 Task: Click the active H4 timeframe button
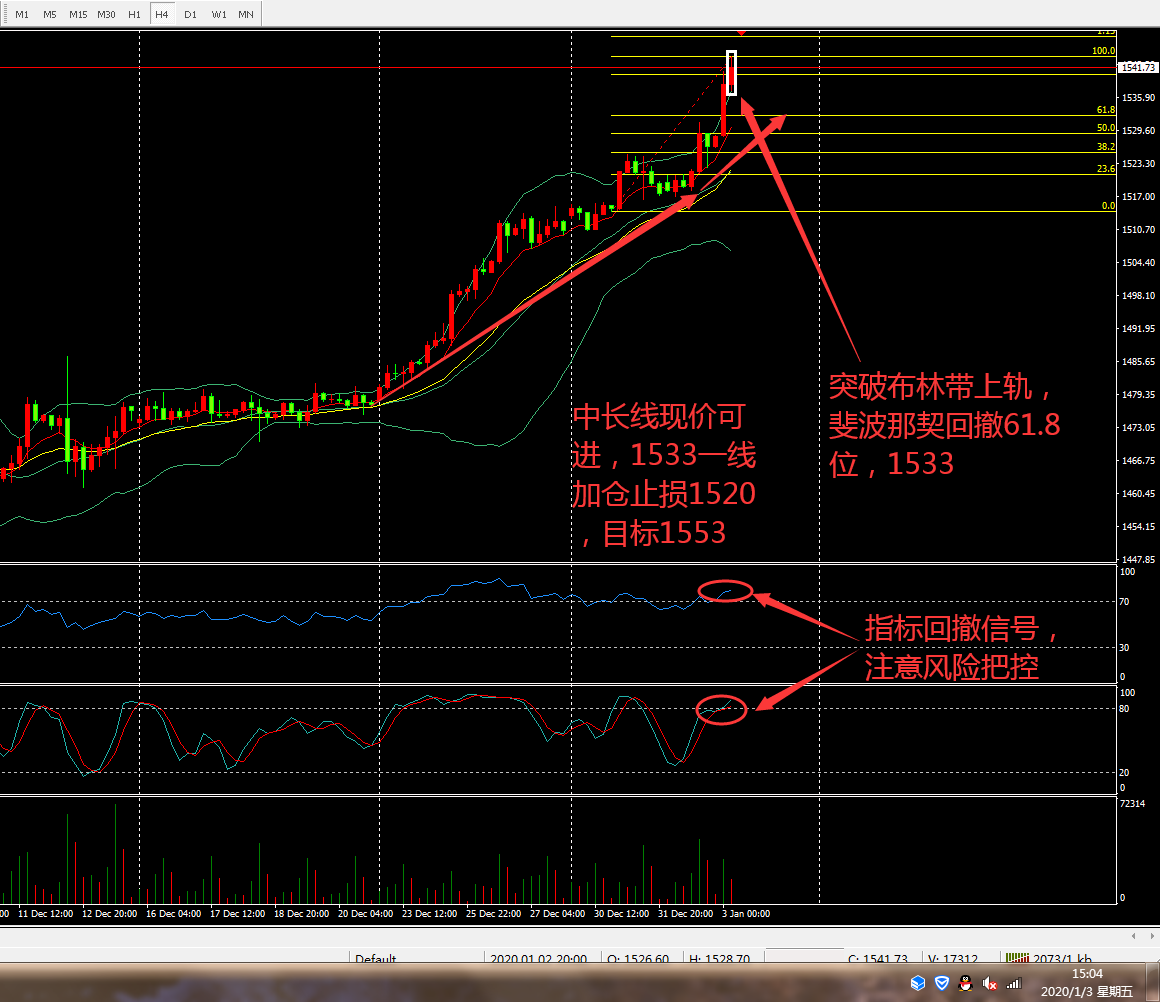click(162, 14)
